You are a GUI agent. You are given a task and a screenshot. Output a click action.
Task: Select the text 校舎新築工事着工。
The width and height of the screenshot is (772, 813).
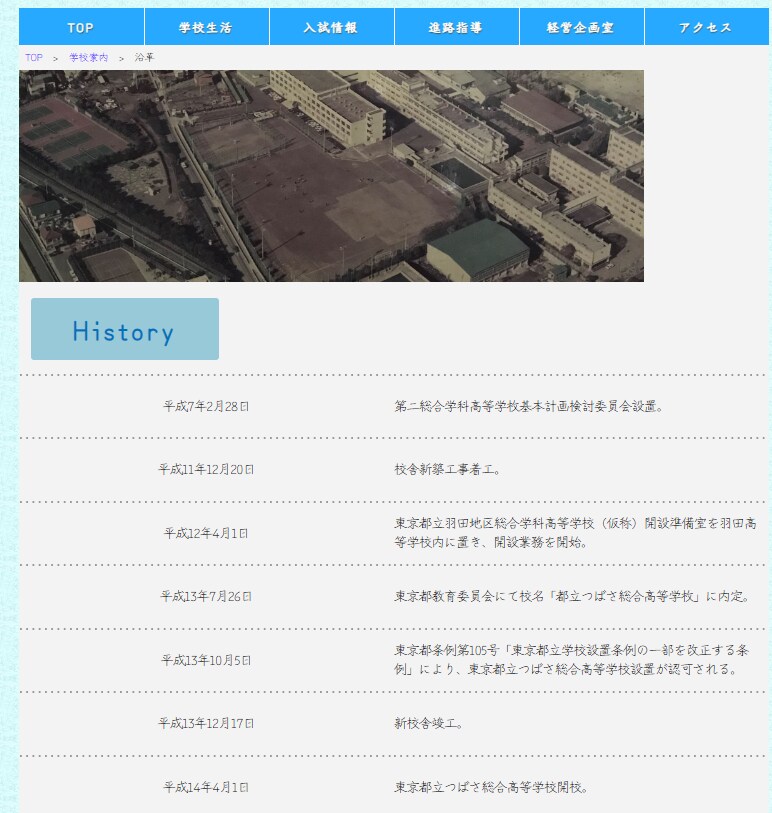(447, 470)
